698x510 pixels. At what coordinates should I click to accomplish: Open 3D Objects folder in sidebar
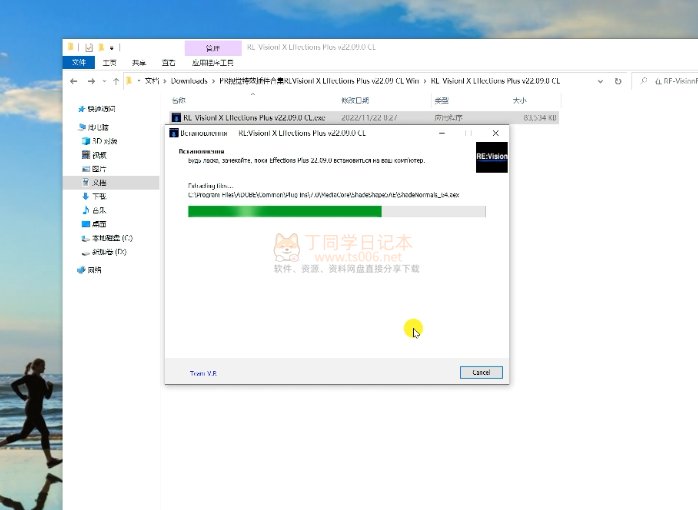100,141
